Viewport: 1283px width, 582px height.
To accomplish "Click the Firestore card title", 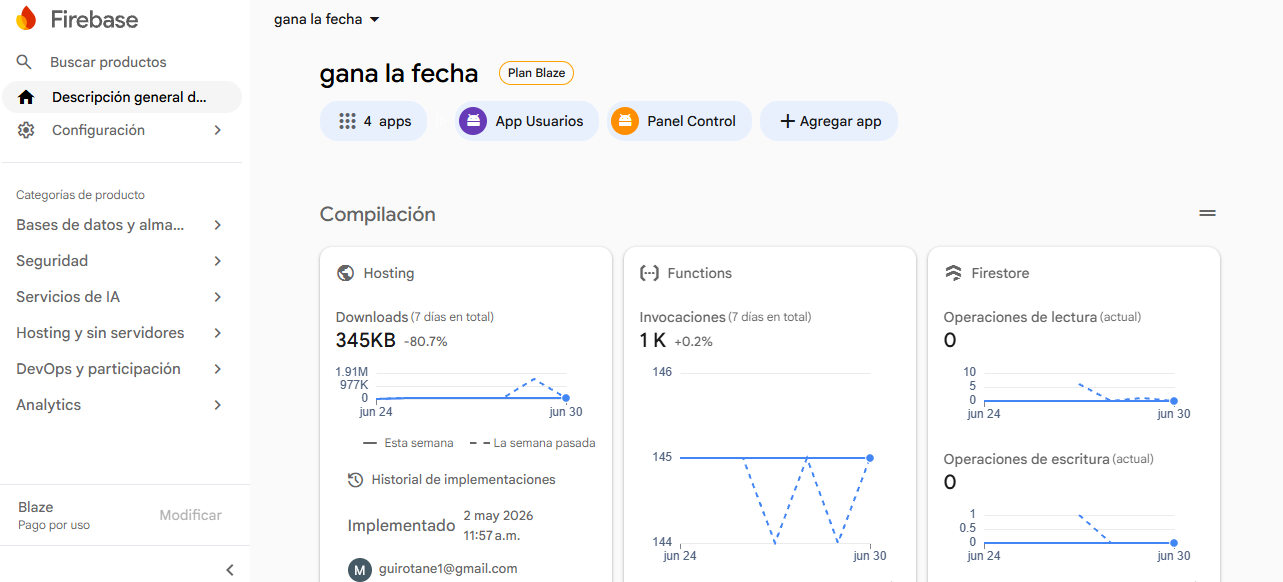I will 1000,273.
